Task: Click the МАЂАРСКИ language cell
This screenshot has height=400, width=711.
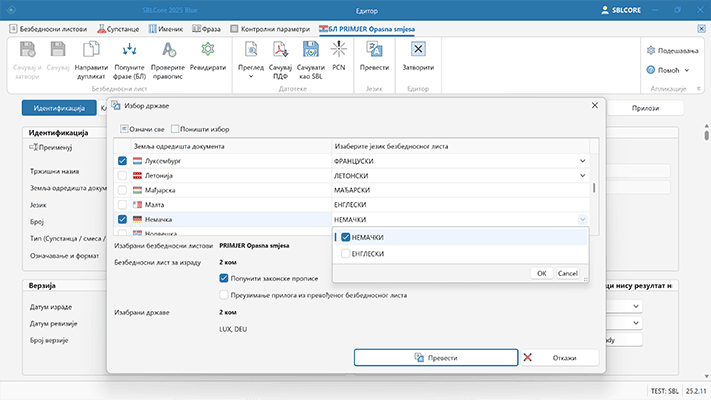Action: tap(460, 190)
